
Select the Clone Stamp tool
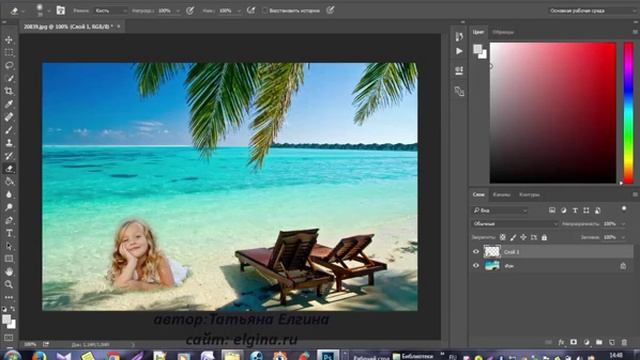pyautogui.click(x=9, y=143)
